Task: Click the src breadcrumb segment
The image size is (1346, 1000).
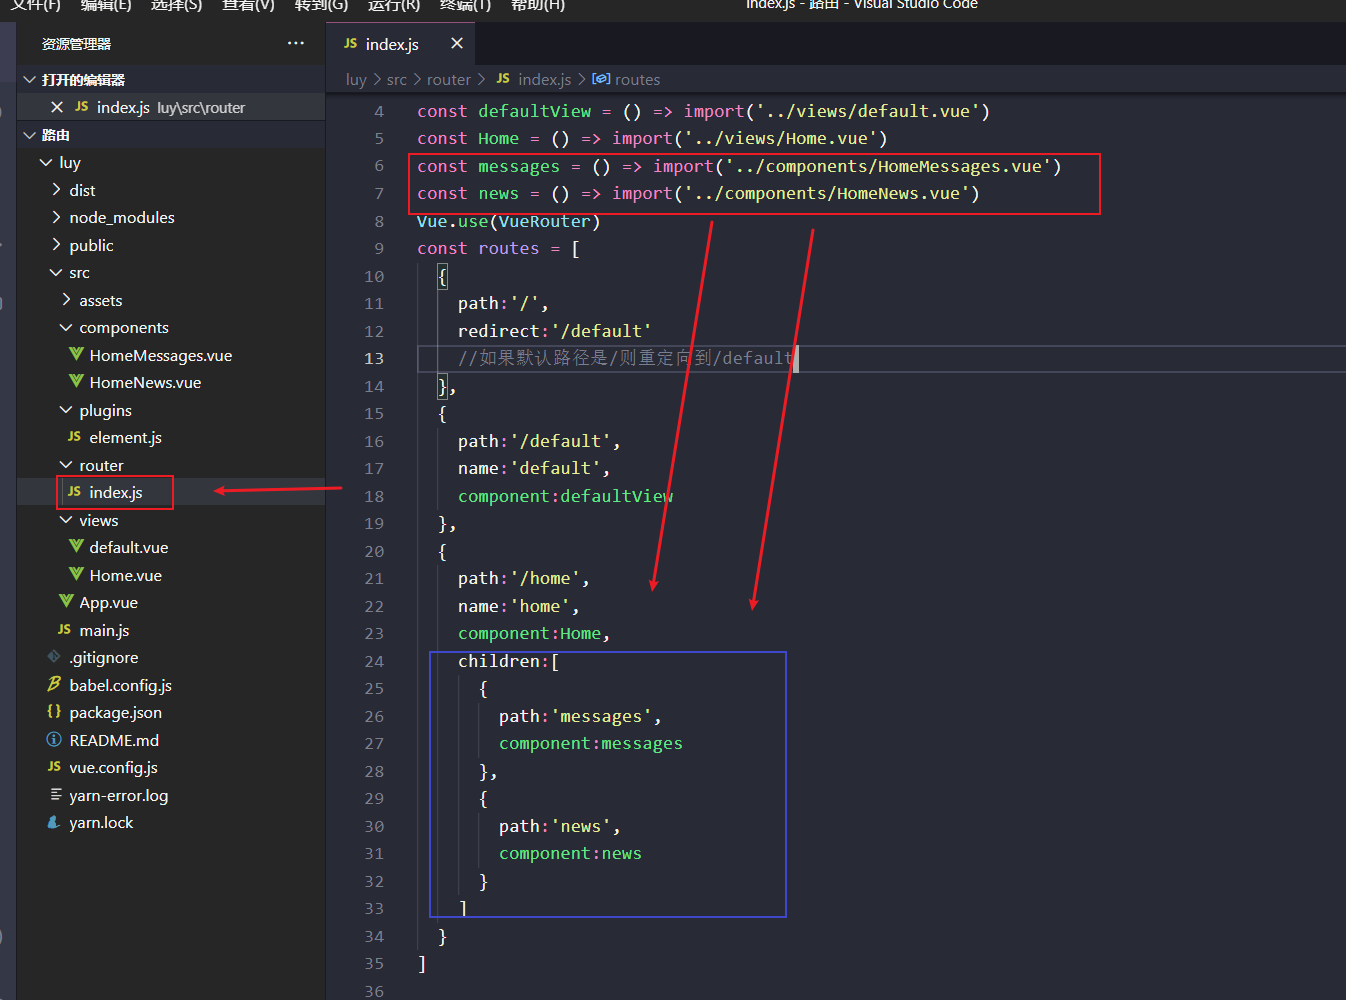Action: point(397,79)
